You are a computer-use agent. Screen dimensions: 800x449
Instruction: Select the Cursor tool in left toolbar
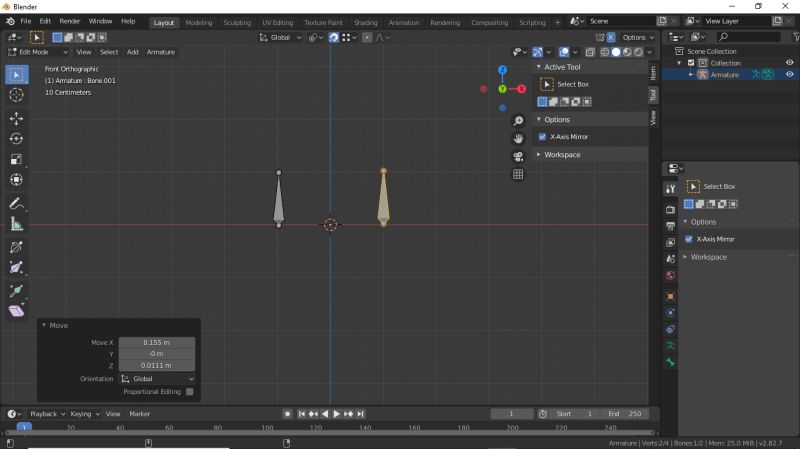click(16, 95)
